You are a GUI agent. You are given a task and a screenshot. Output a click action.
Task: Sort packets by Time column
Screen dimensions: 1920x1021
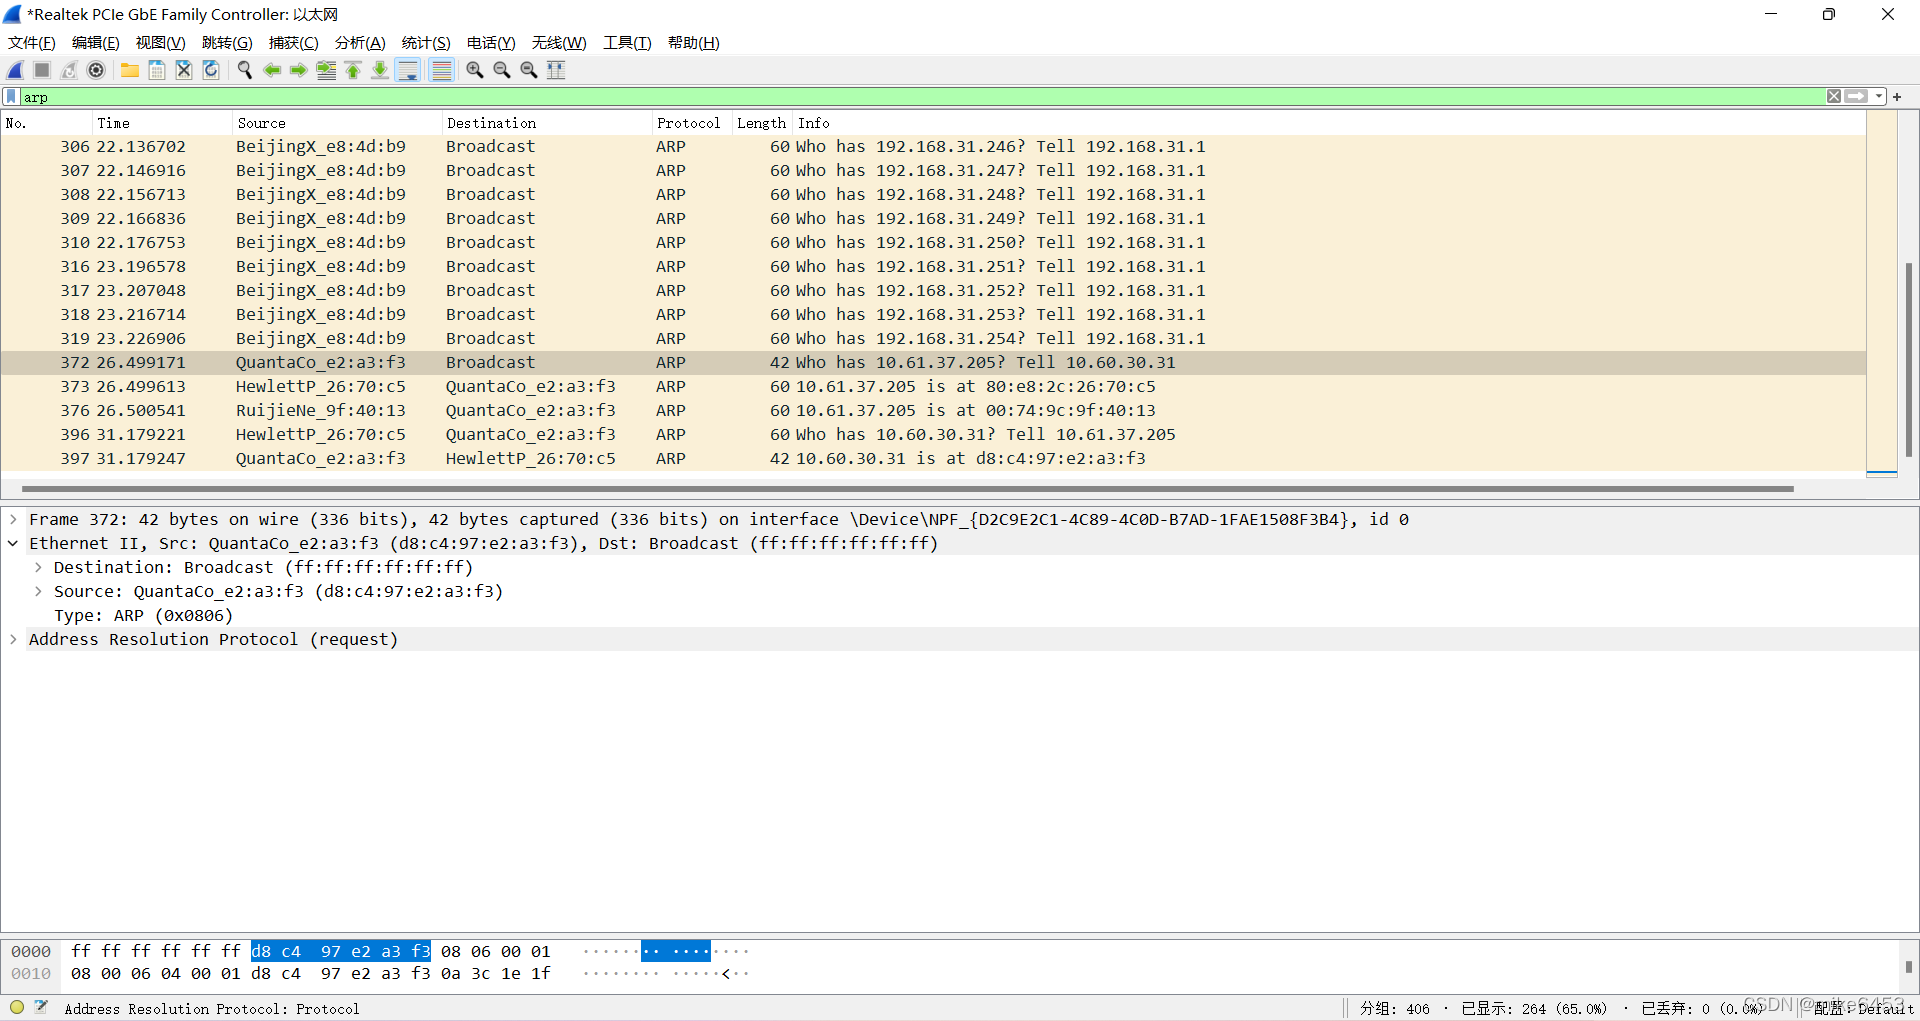tap(162, 123)
